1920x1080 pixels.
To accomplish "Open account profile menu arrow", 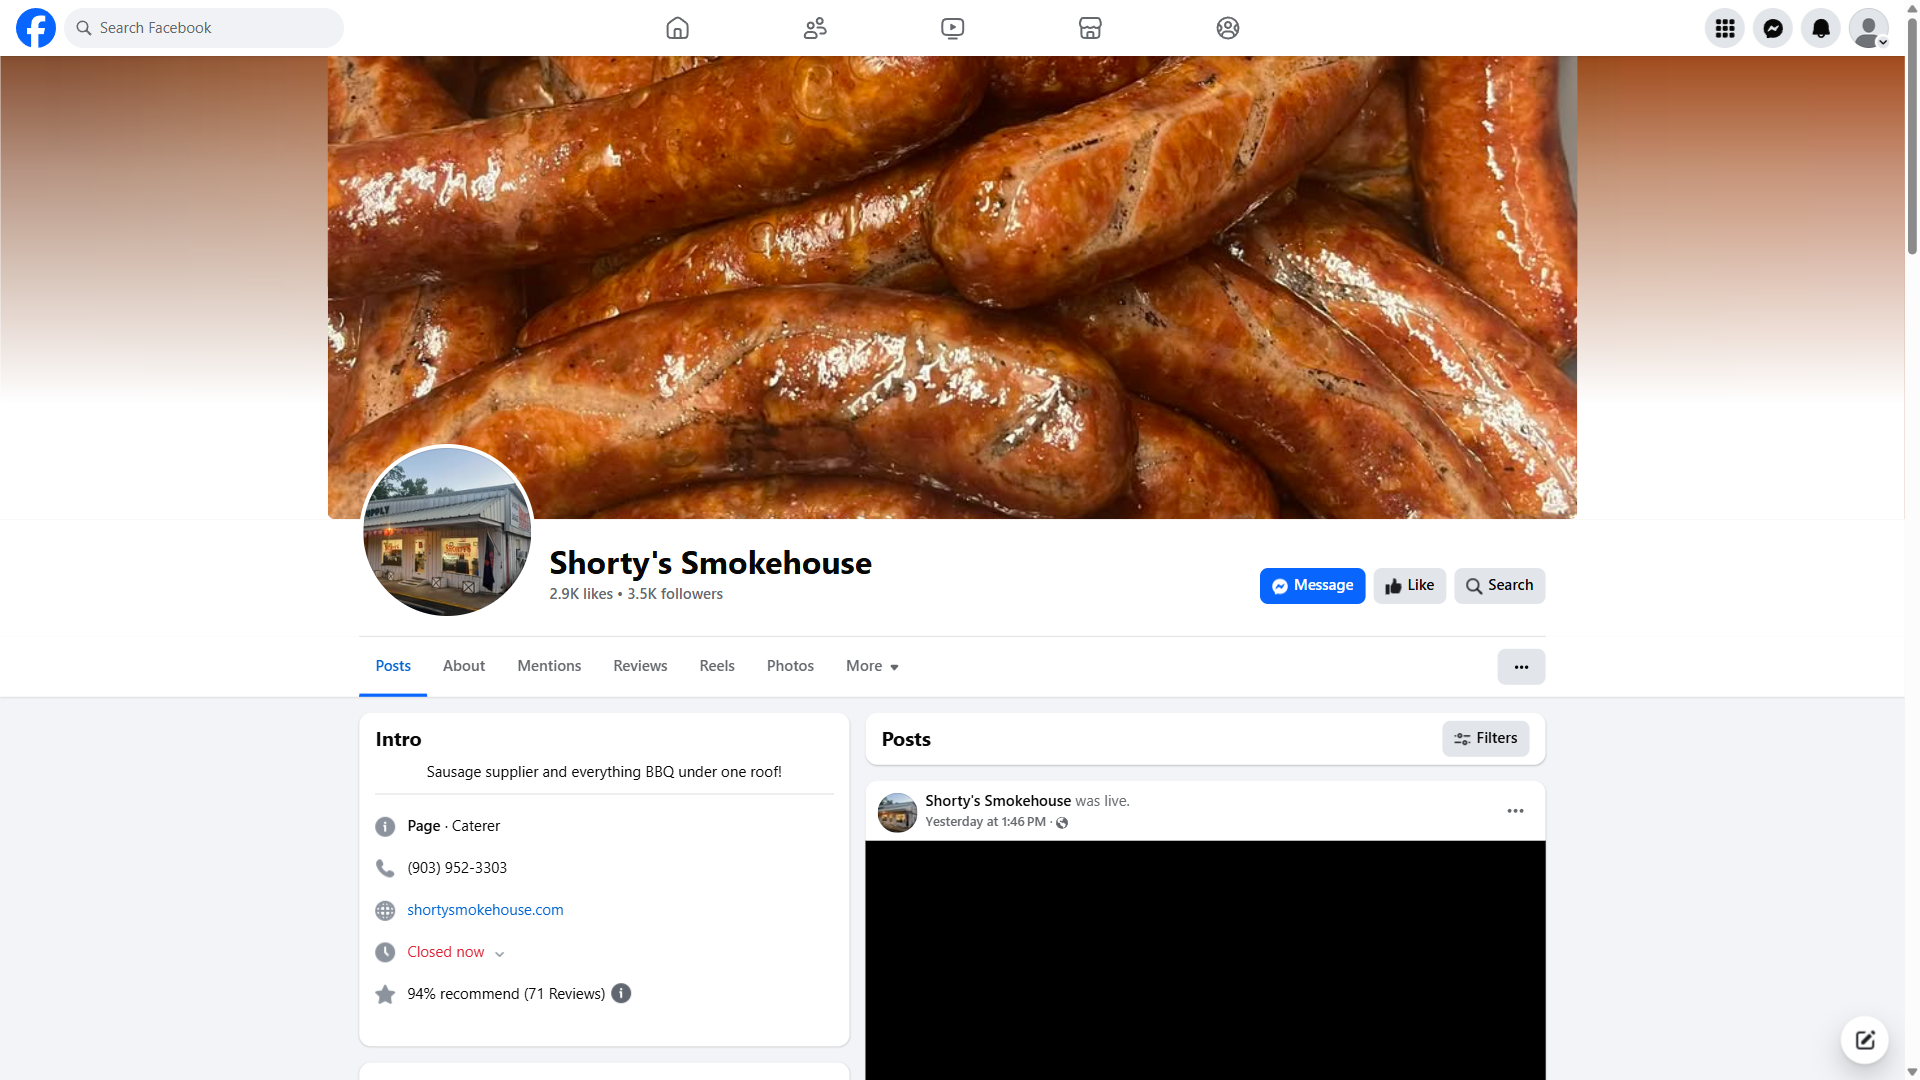I will pos(1882,42).
